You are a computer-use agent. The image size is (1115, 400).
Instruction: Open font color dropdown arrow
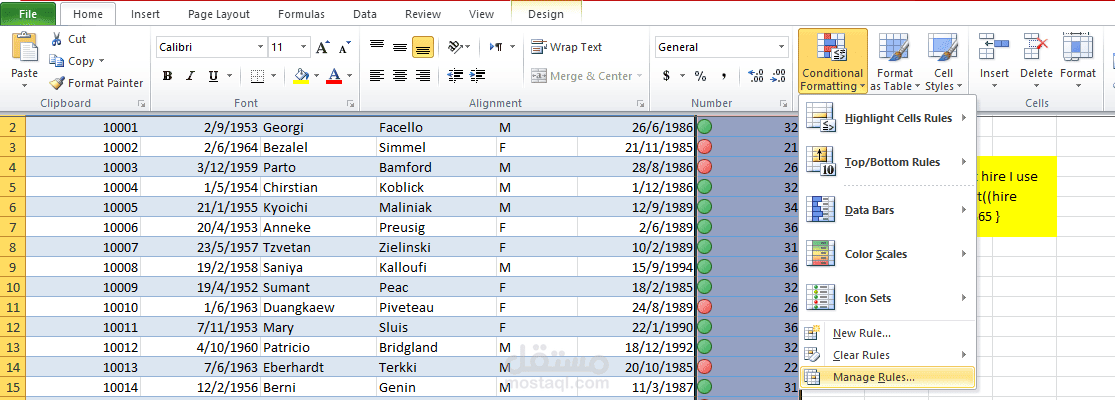[x=348, y=76]
